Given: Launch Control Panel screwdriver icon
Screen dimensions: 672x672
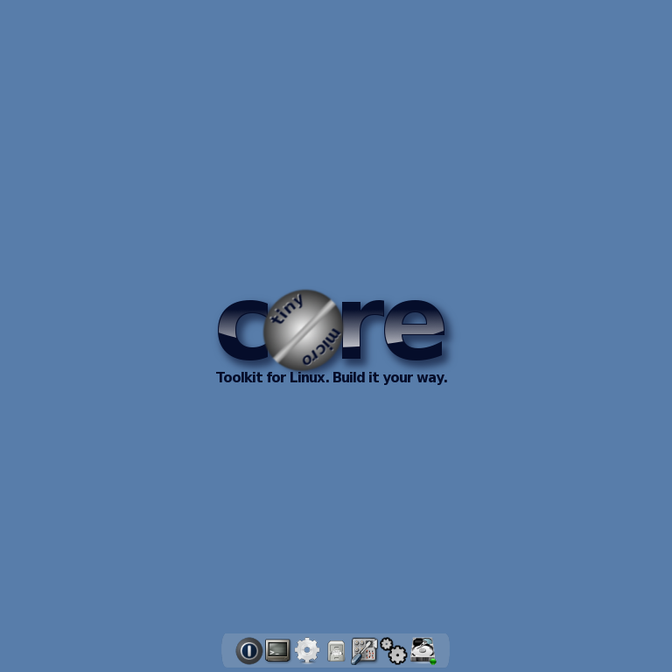Looking at the screenshot, I should [x=364, y=651].
